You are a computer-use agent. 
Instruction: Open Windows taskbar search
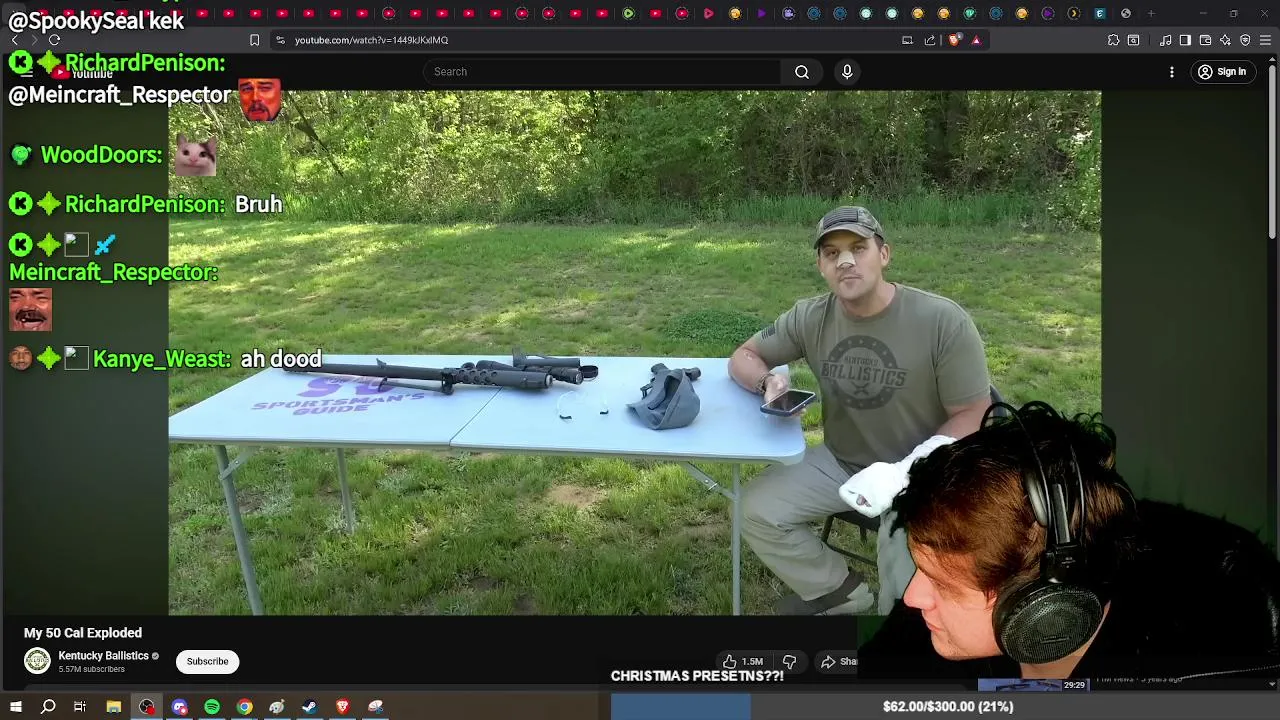(x=48, y=707)
